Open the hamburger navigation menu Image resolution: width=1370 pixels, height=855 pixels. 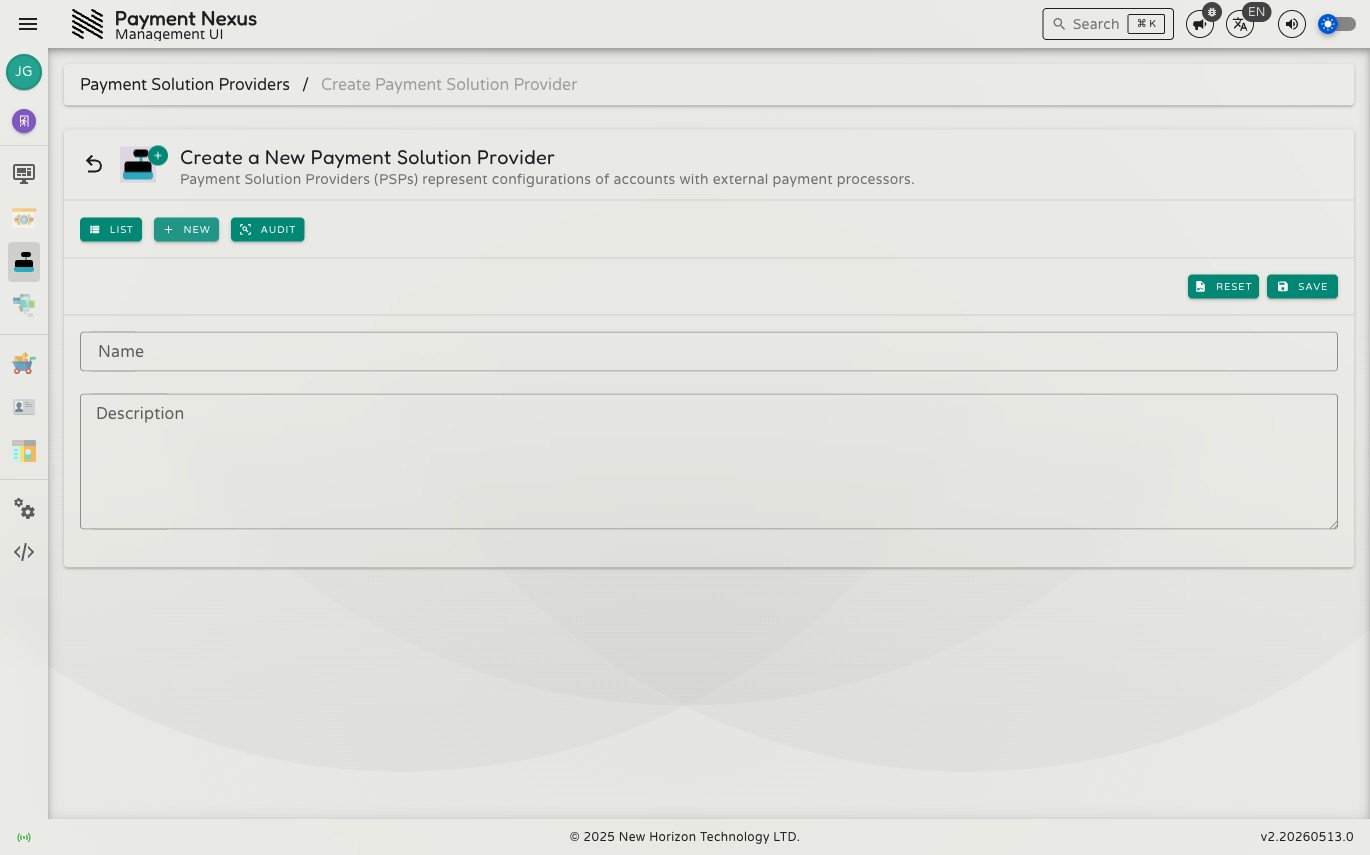coord(28,24)
